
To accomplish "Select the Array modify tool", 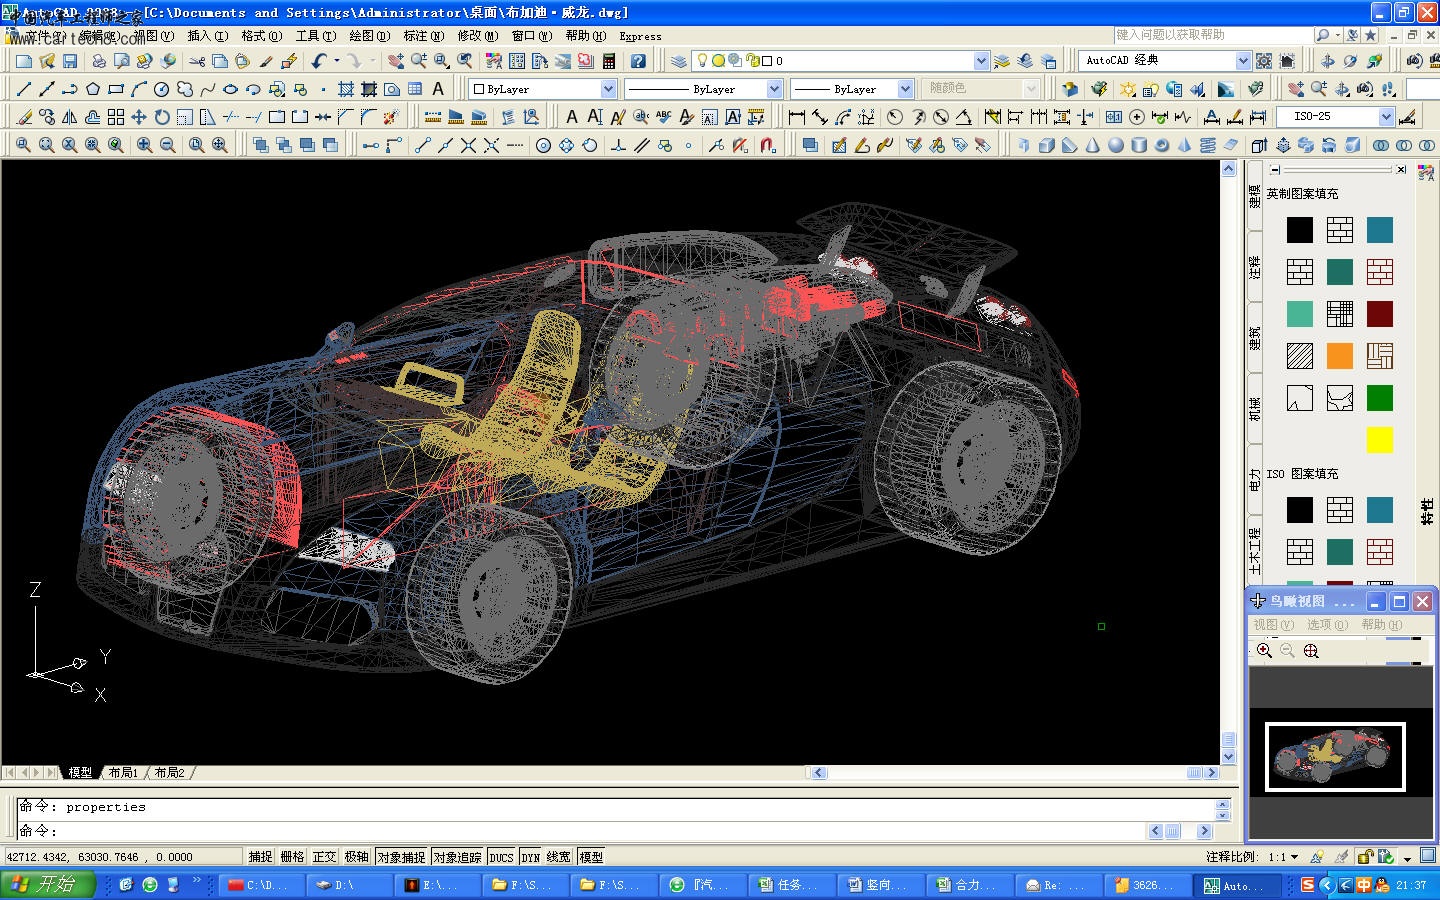I will pyautogui.click(x=116, y=117).
